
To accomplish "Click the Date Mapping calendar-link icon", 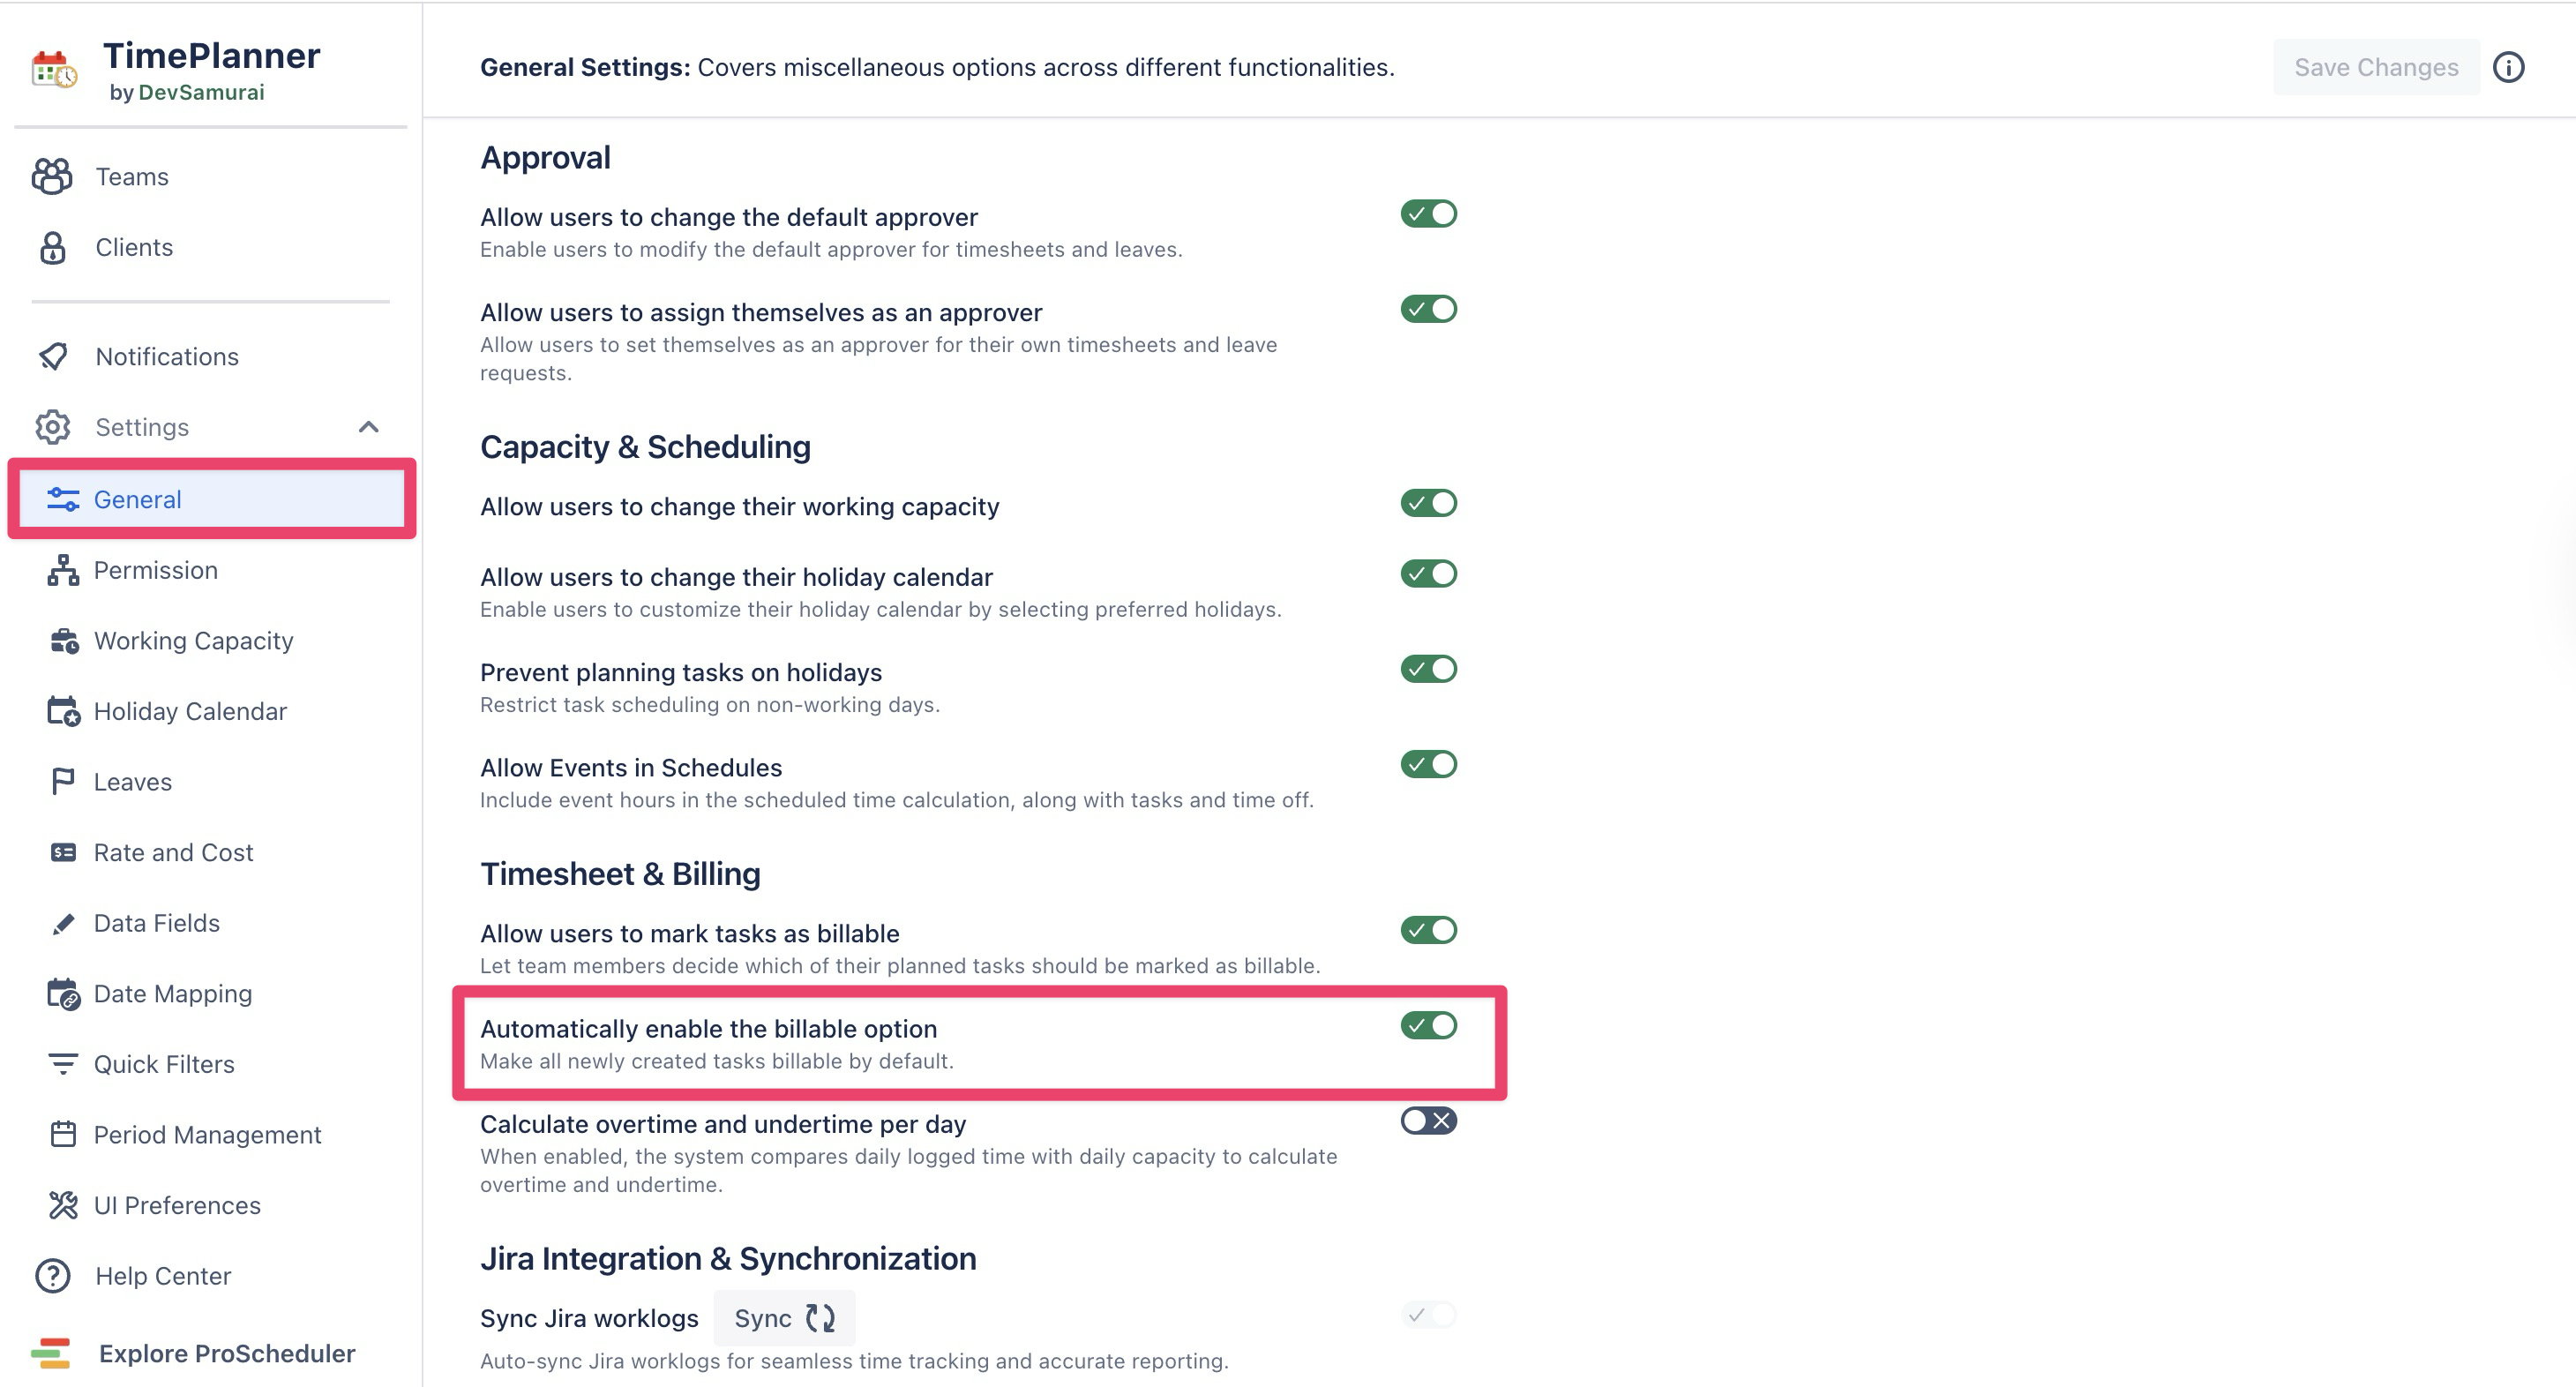I will coord(63,994).
